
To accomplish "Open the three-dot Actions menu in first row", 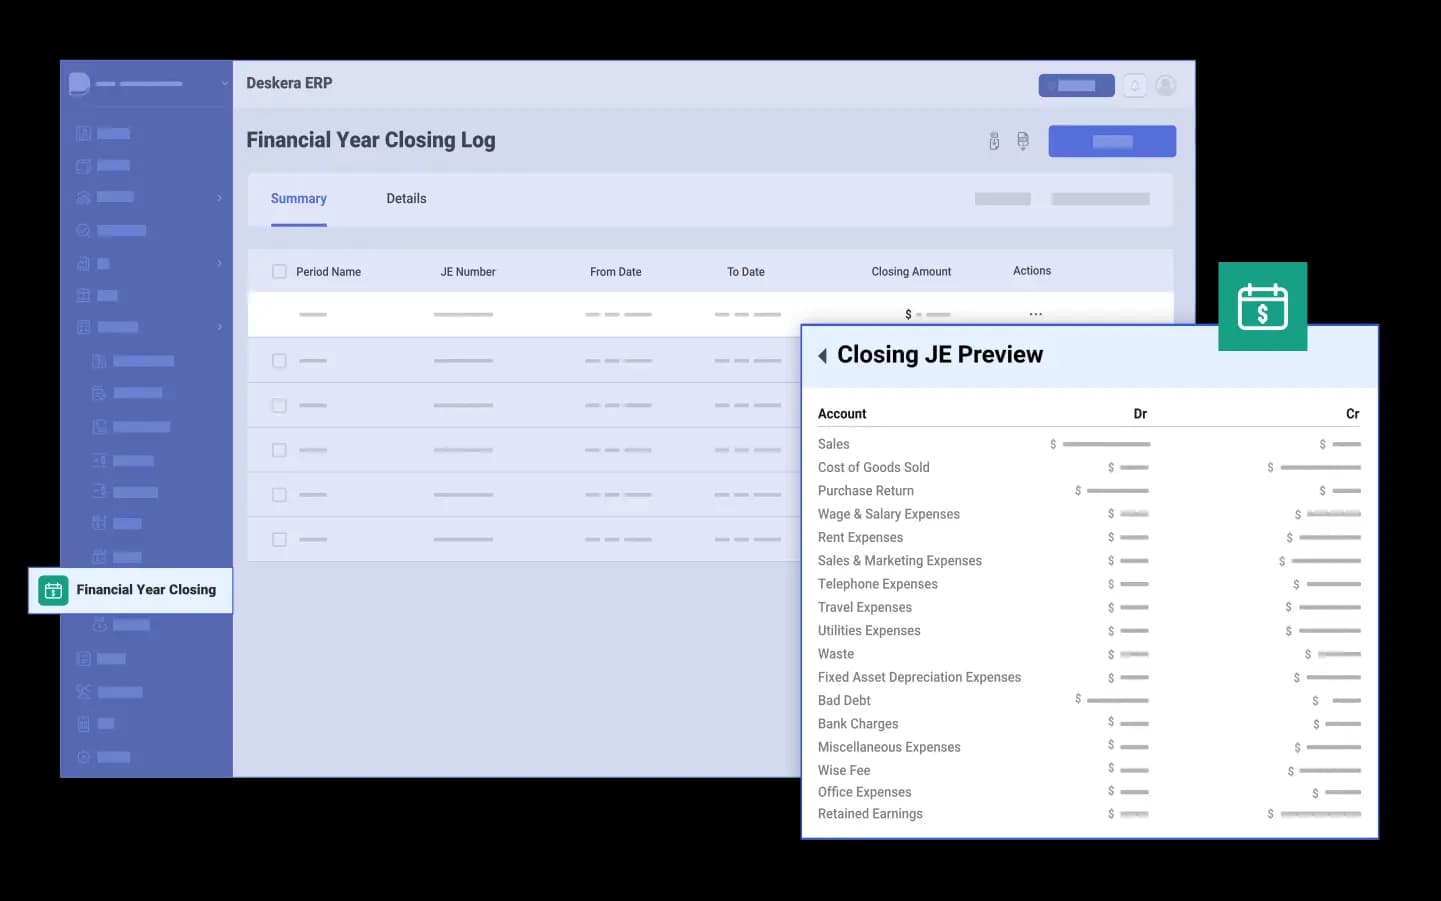I will click(x=1035, y=314).
